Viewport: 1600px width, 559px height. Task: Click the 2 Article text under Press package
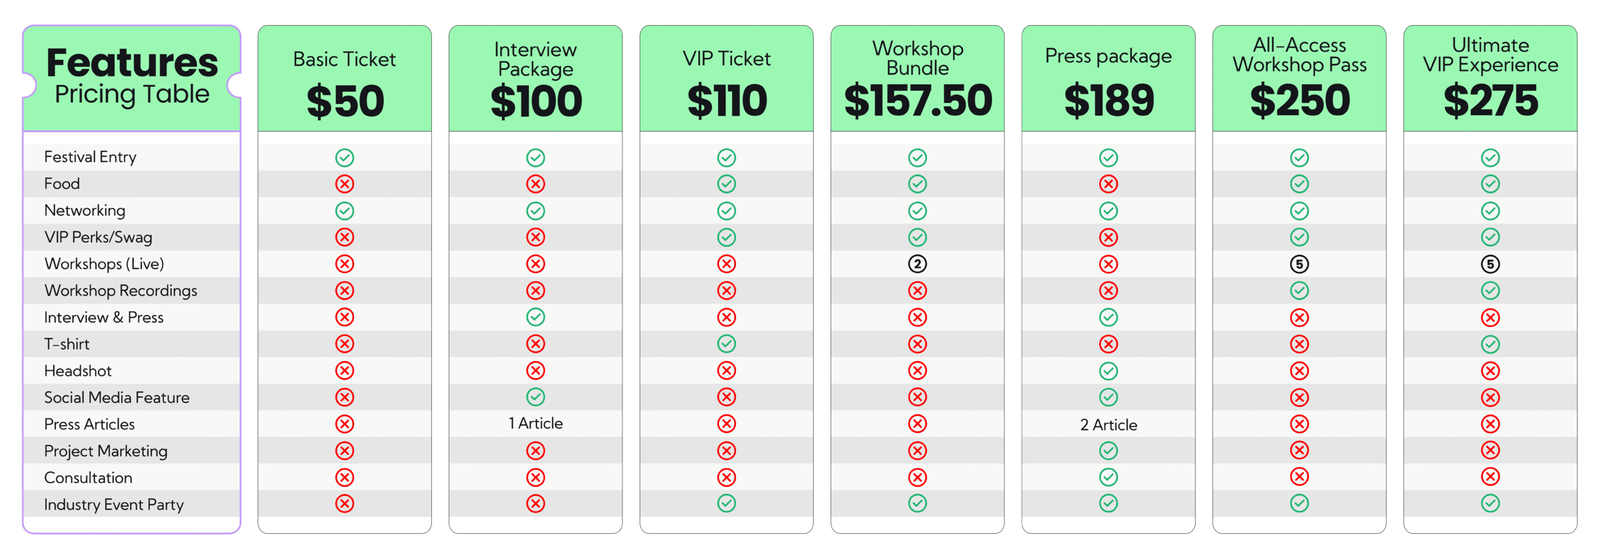[1108, 425]
